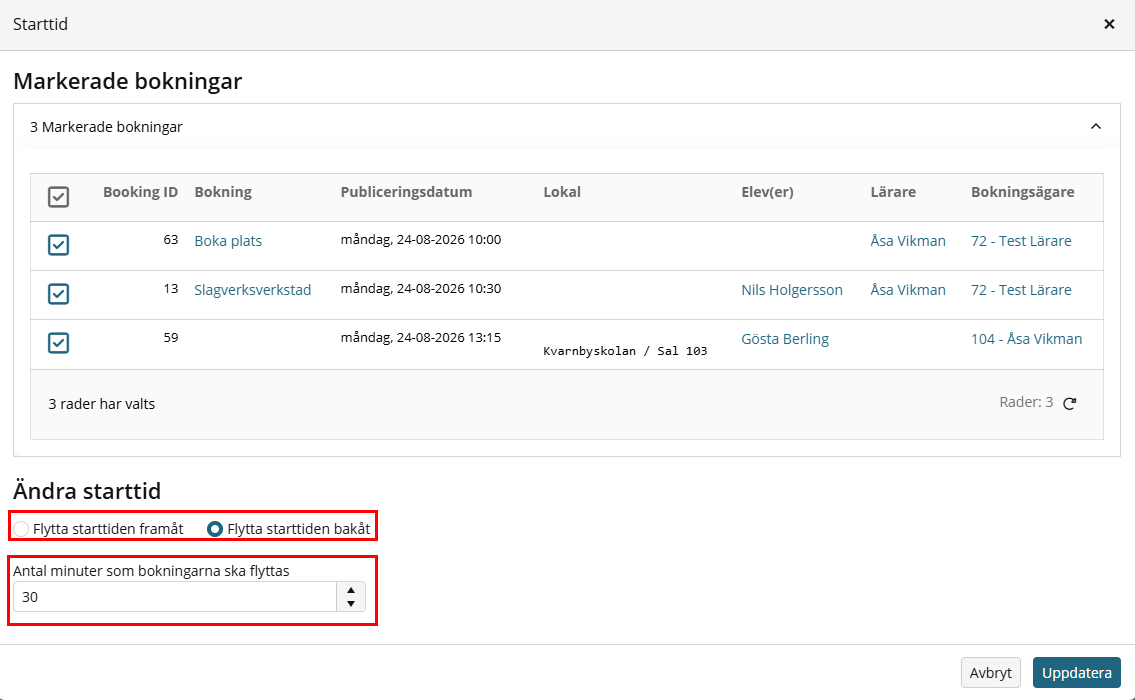Sort by the Elev(er) column header
Viewport: 1135px width, 700px height.
click(x=767, y=192)
